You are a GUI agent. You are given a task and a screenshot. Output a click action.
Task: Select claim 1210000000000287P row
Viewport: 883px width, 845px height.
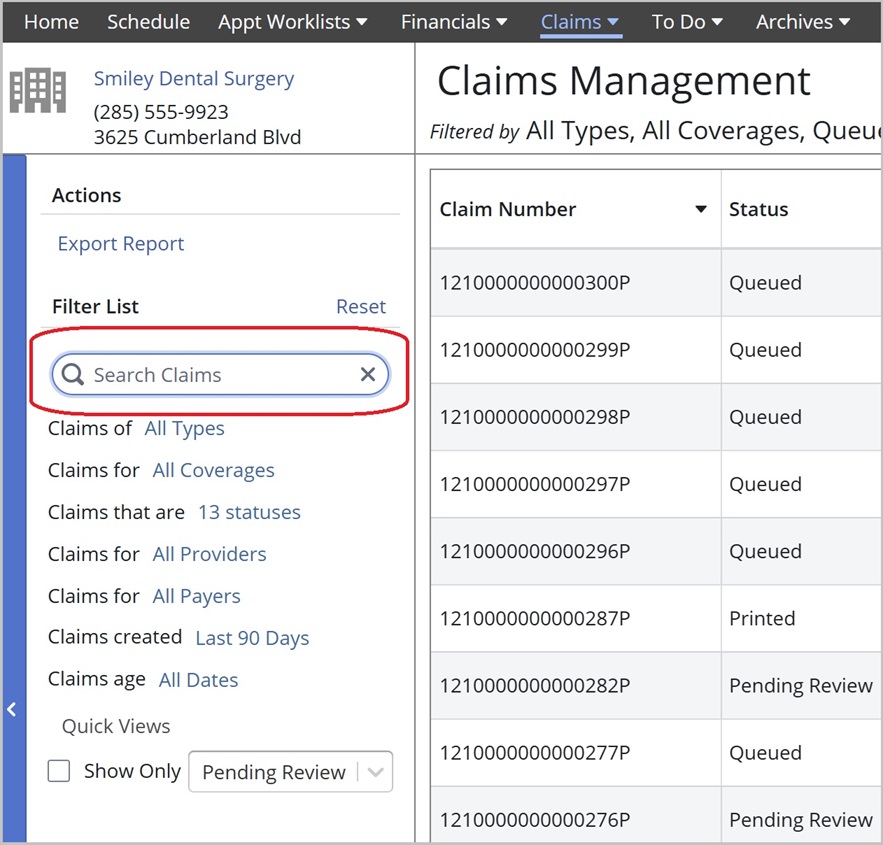click(x=656, y=618)
